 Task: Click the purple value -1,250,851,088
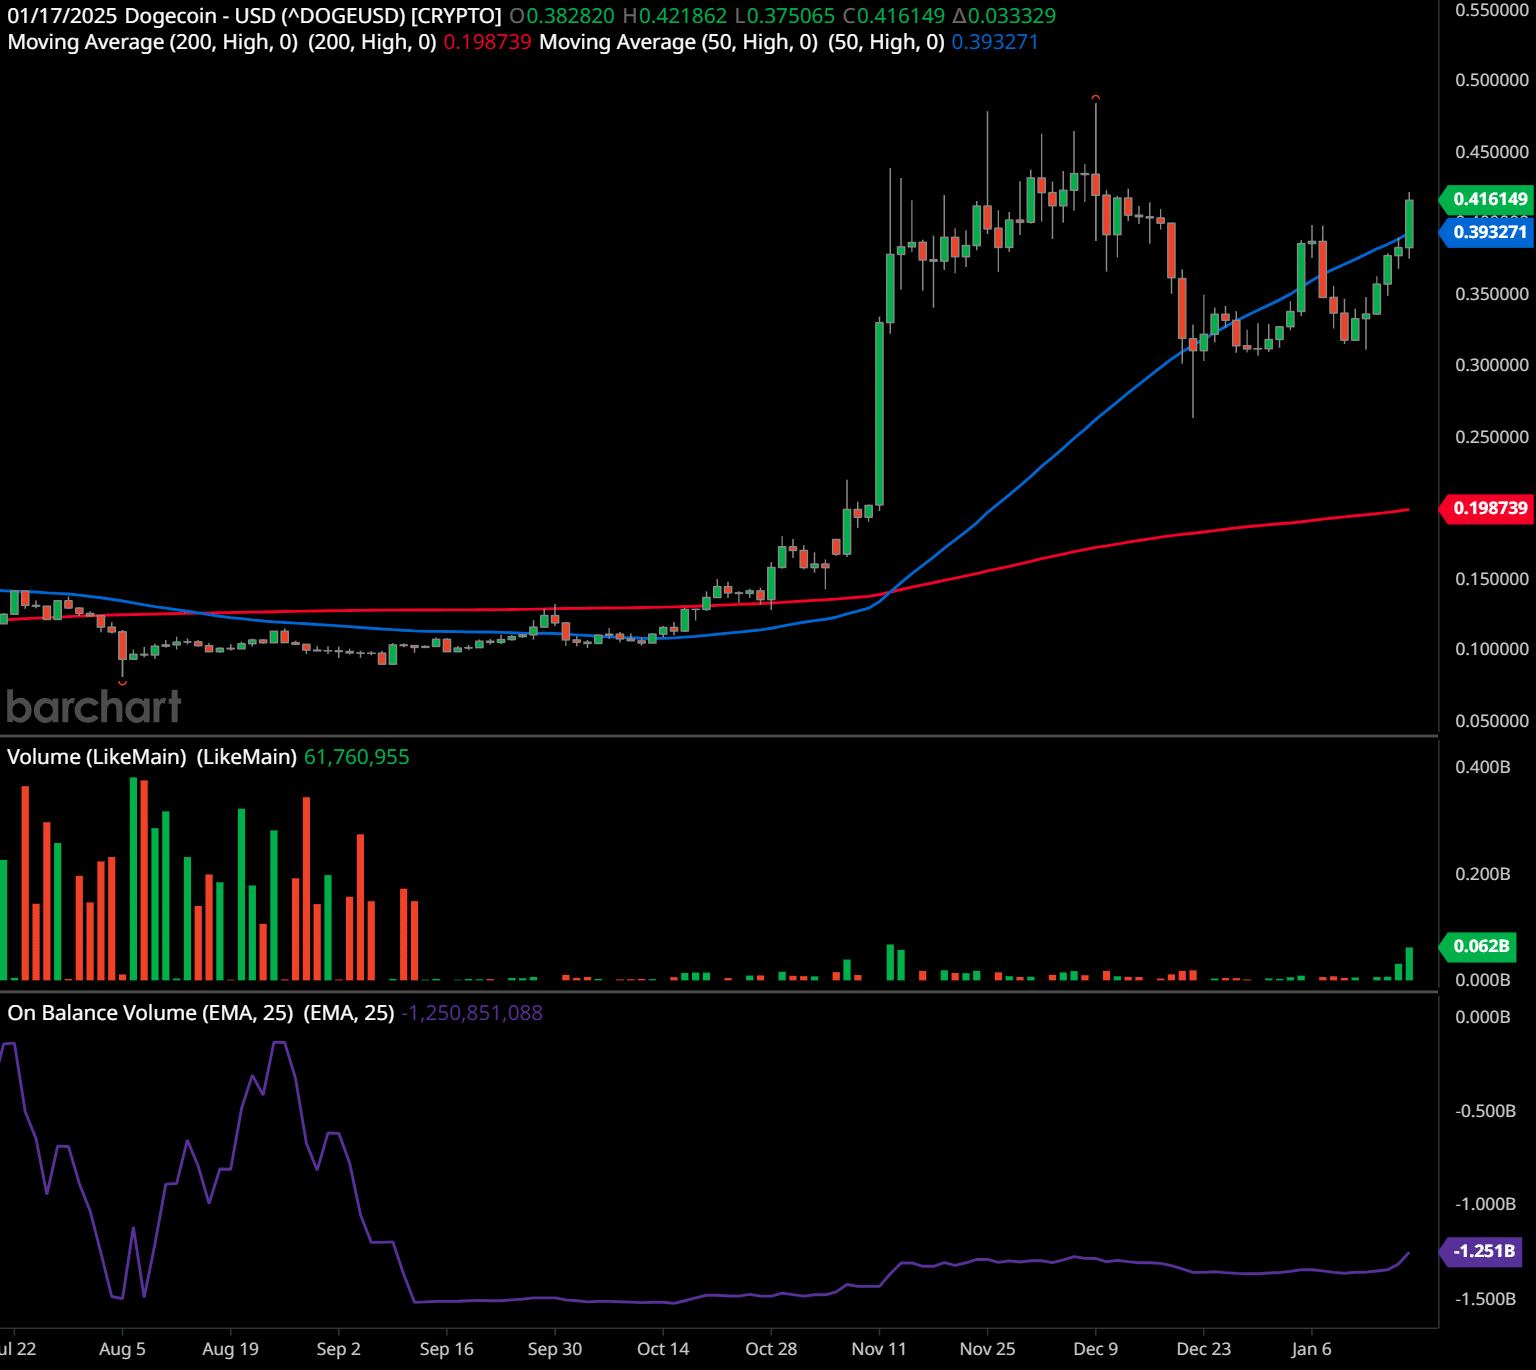pyautogui.click(x=472, y=1013)
